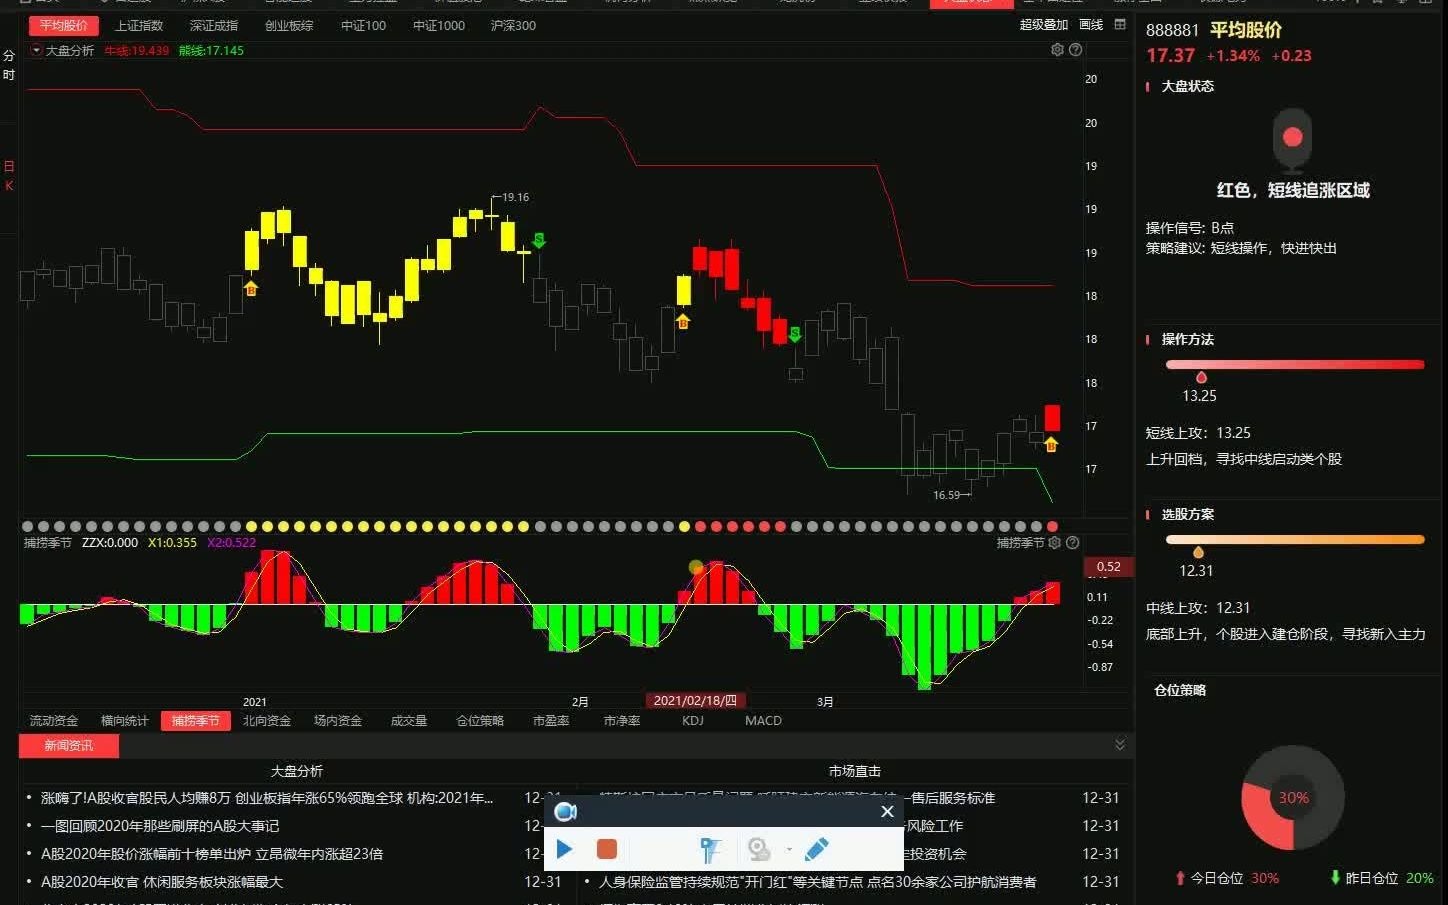Click the 30% position pie chart
The height and width of the screenshot is (905, 1448).
1293,797
